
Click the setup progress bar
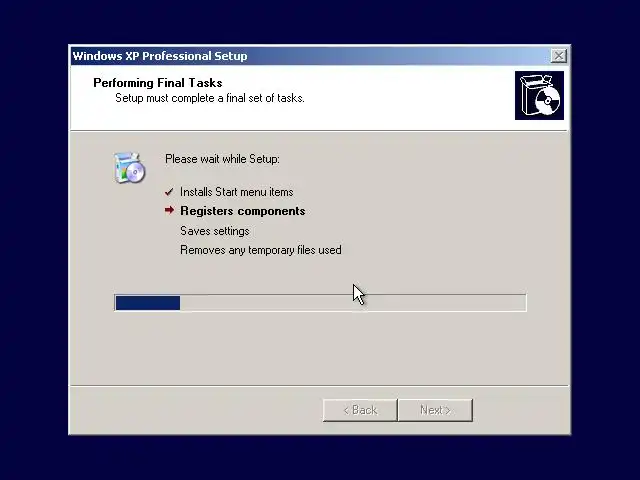(x=320, y=303)
